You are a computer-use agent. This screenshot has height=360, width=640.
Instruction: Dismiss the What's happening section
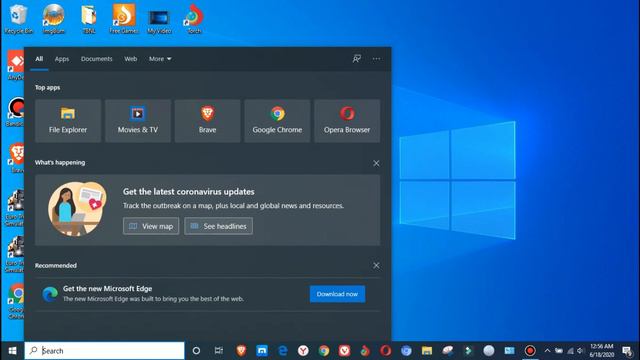click(376, 163)
